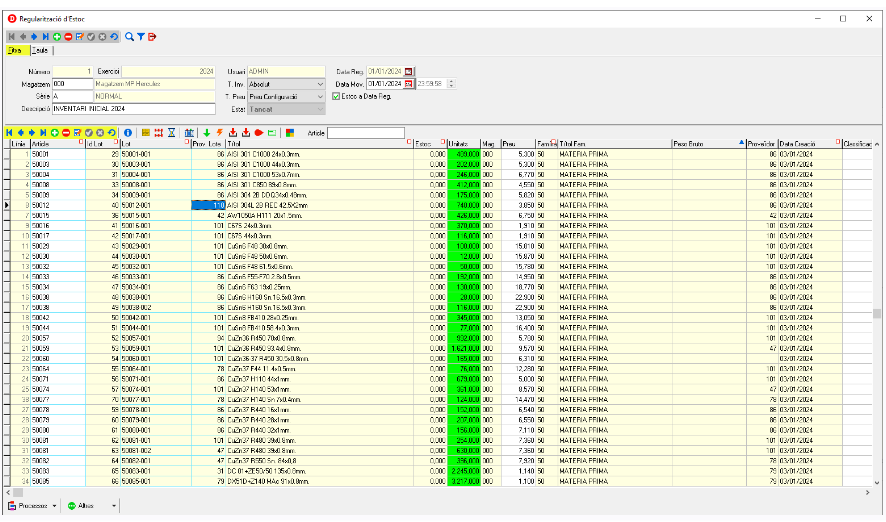The image size is (886, 522).
Task: Jump to last record in top toolbar
Action: (x=45, y=37)
